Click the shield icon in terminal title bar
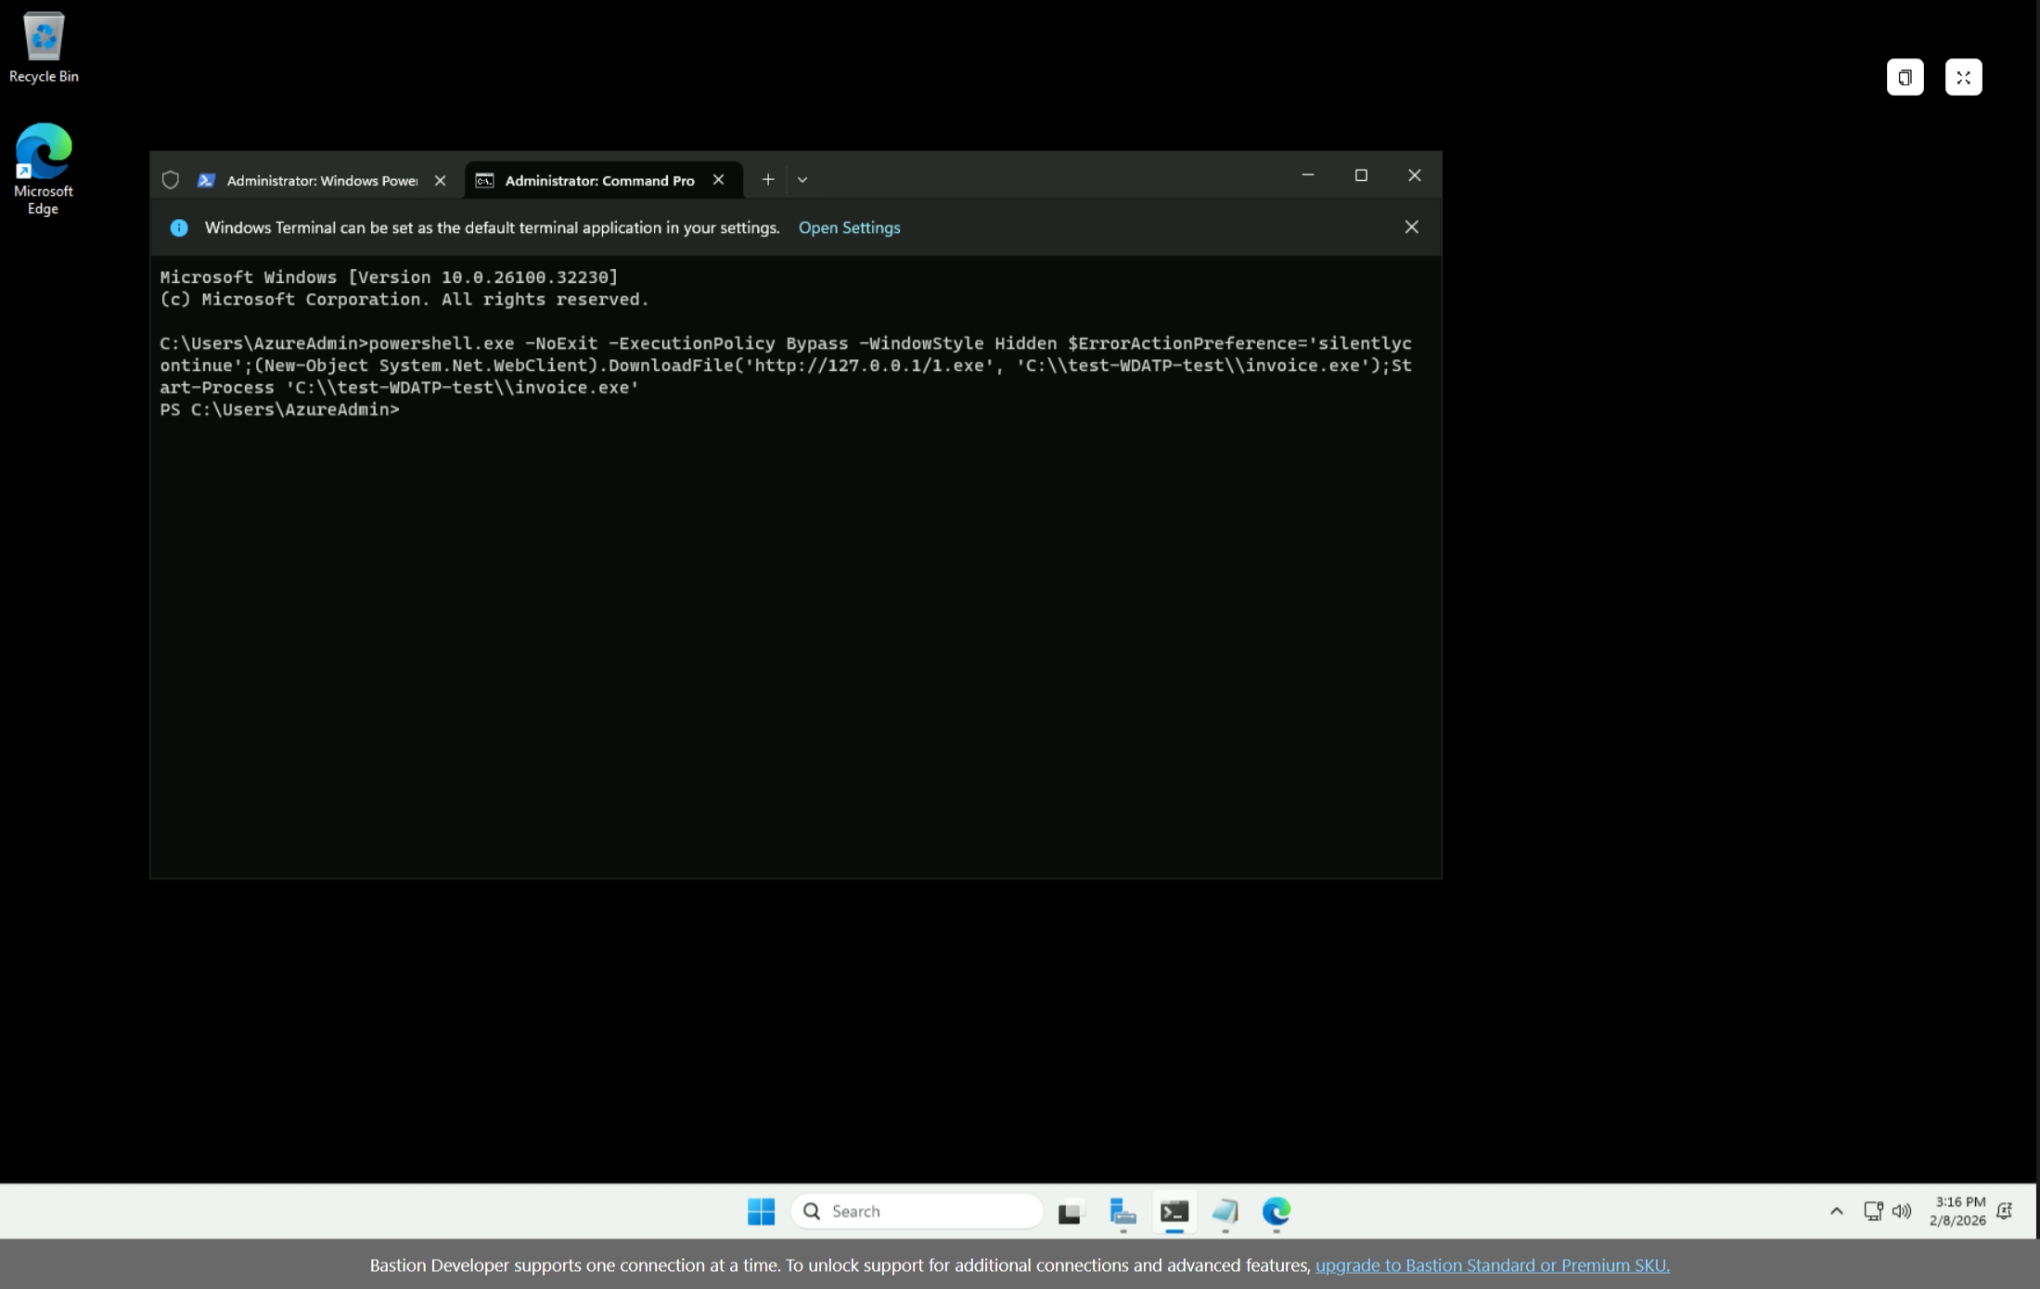Screen dimensions: 2040x1289 (x=171, y=180)
